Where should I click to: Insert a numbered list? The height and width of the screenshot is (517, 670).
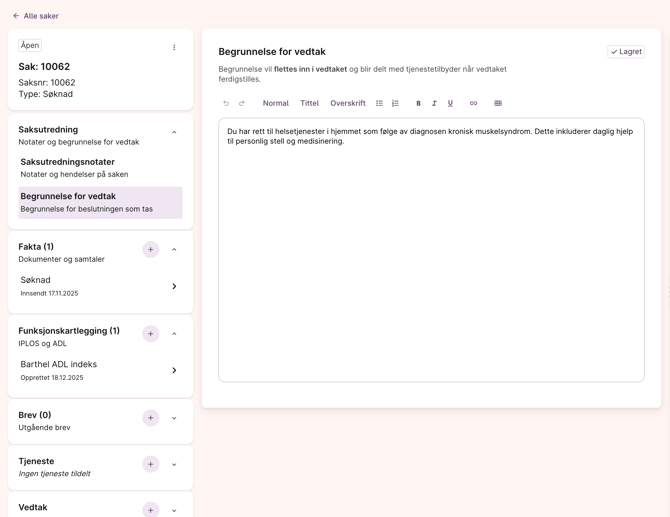[x=396, y=103]
